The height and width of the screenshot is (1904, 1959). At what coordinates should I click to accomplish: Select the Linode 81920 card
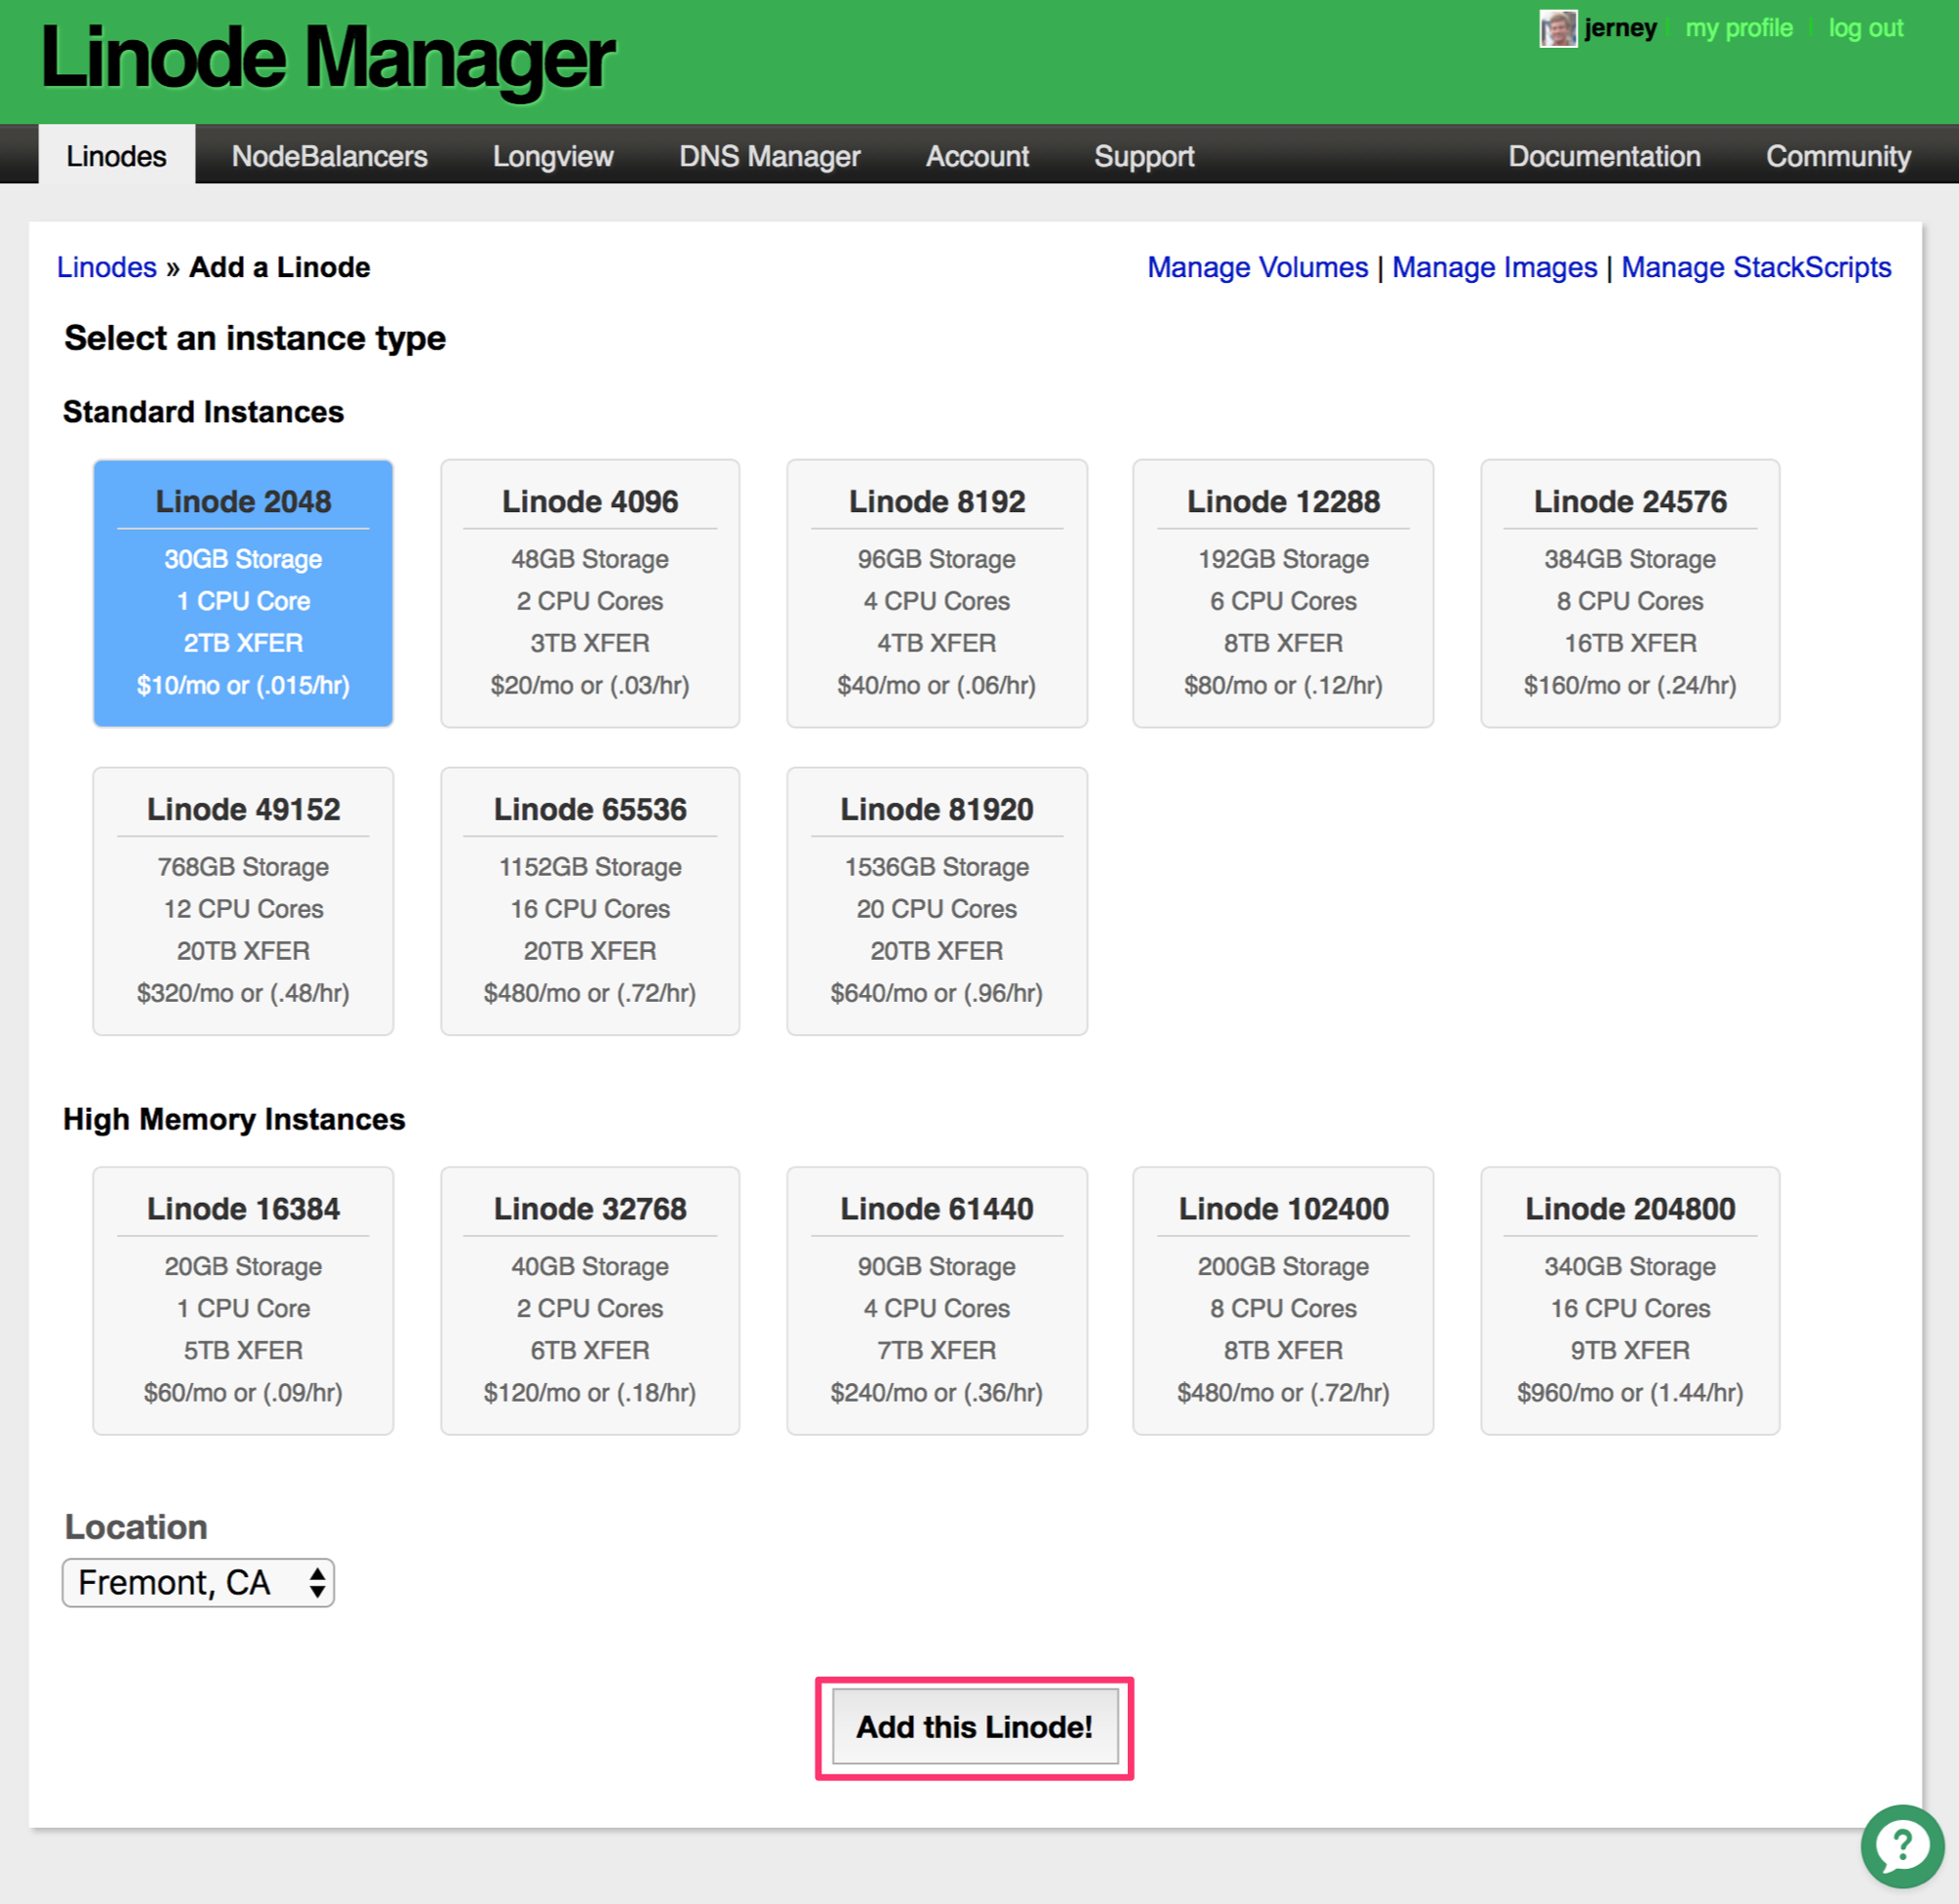point(937,901)
